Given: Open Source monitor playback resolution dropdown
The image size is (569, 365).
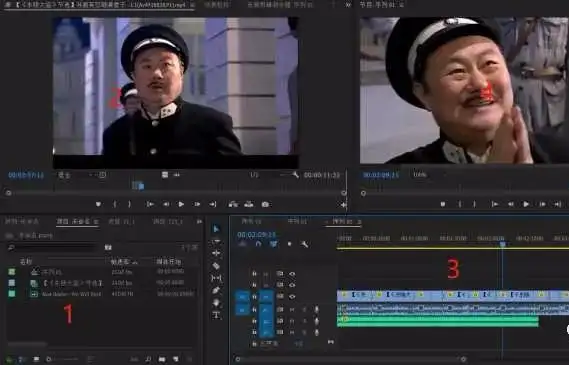Looking at the screenshot, I should click(254, 175).
